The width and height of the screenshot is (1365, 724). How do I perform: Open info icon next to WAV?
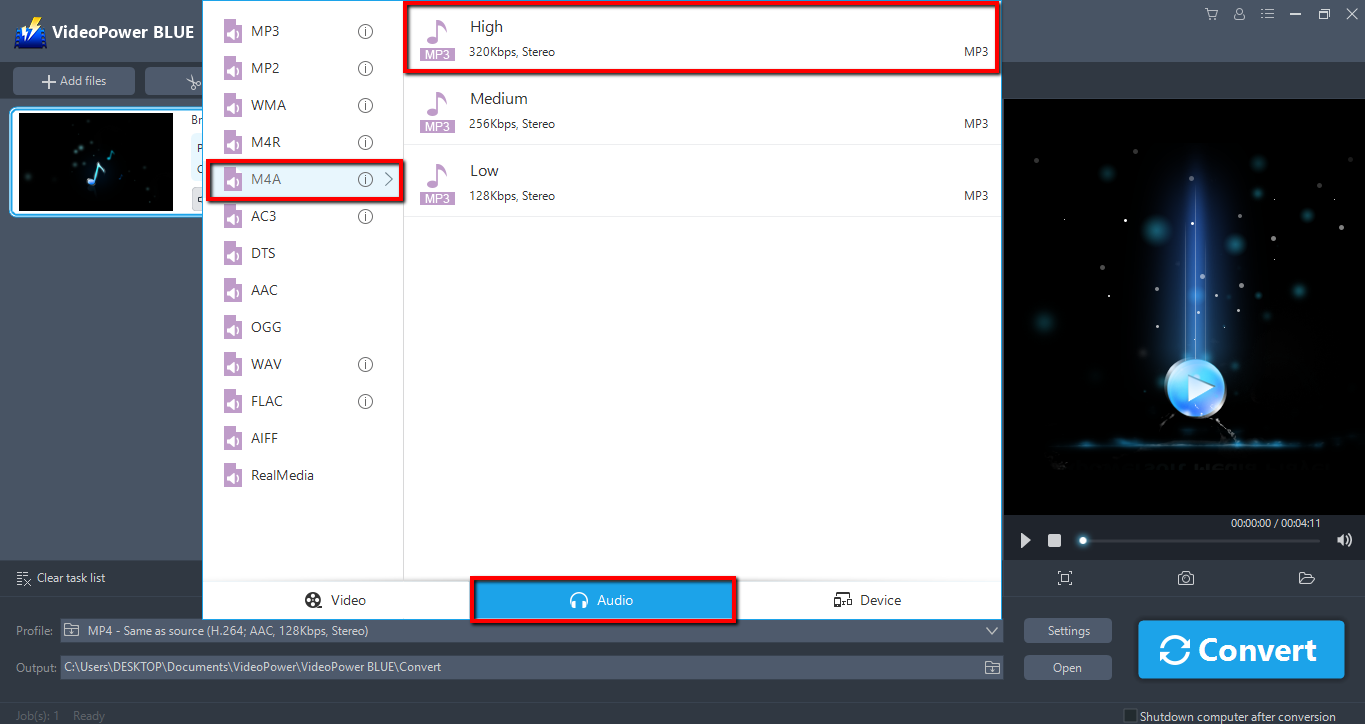coord(365,364)
